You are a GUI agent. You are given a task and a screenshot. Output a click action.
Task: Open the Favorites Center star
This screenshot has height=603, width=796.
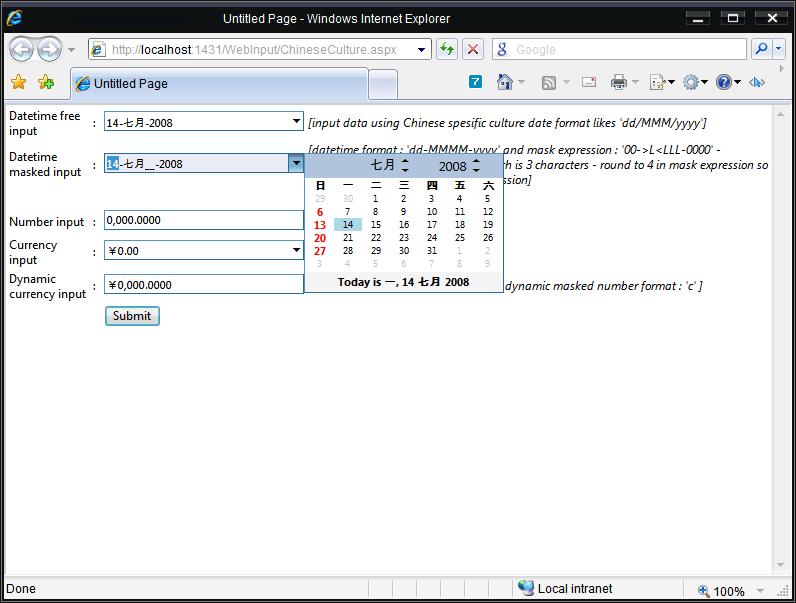[18, 83]
